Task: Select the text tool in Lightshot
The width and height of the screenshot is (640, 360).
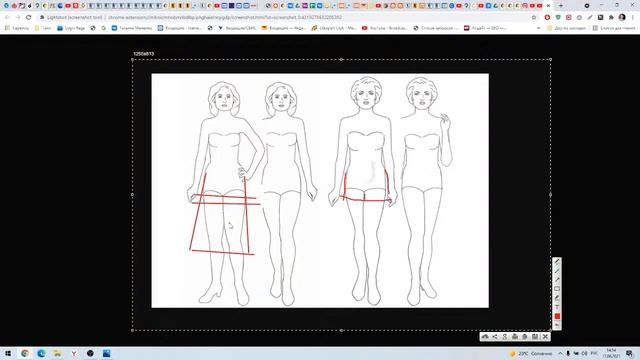Action: click(x=557, y=307)
